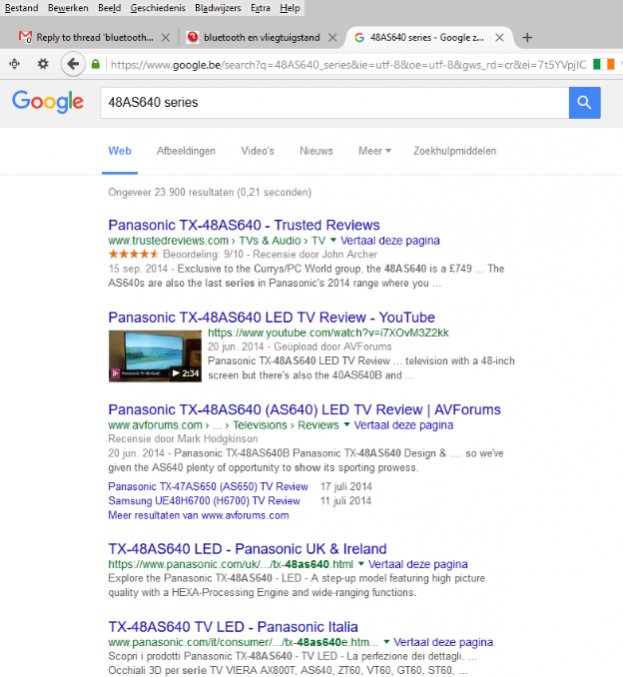Click the 'Ongeveer 23.900 resultaten' stats text
This screenshot has width=623, height=677.
click(x=210, y=192)
